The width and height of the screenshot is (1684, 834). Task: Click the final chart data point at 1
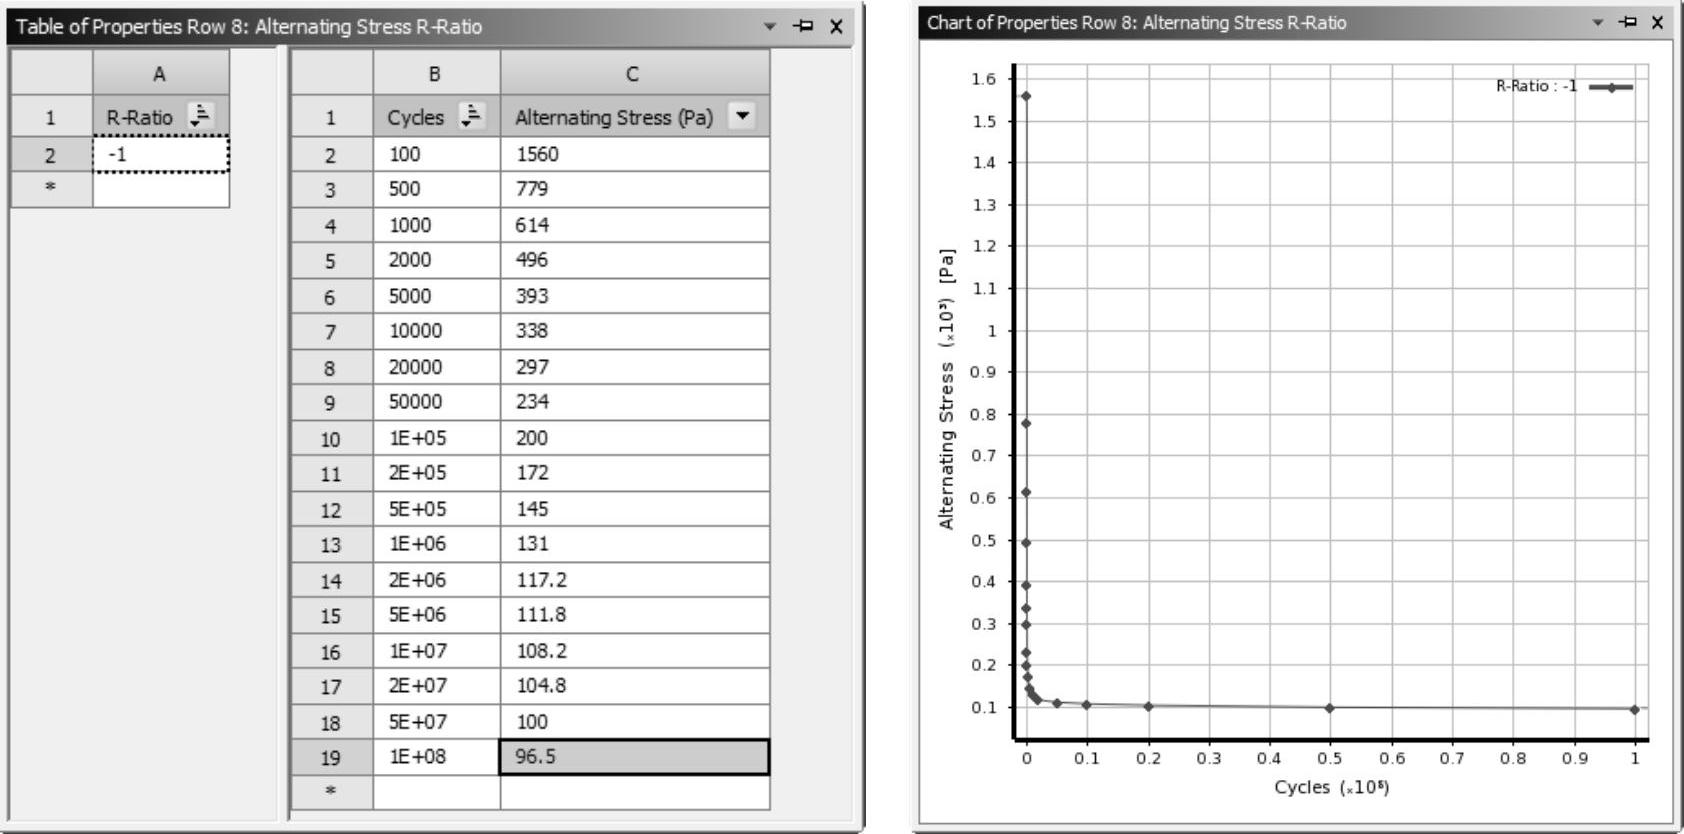click(x=1635, y=709)
